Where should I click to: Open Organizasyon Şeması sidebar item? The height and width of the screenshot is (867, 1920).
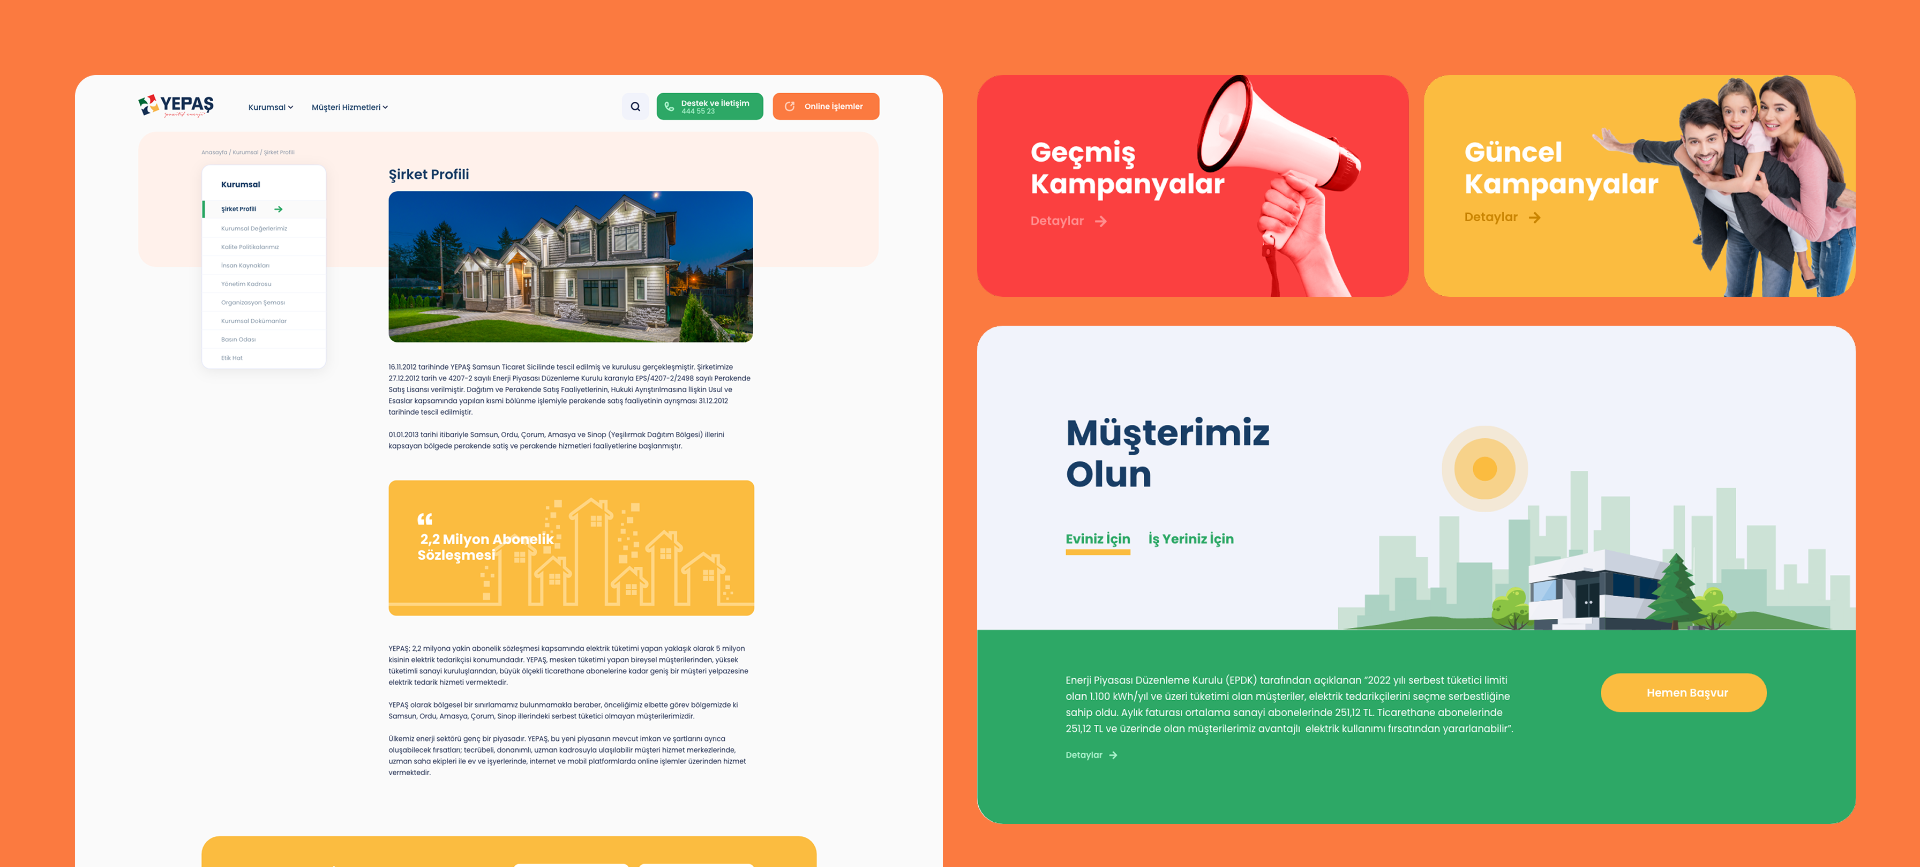(x=253, y=302)
